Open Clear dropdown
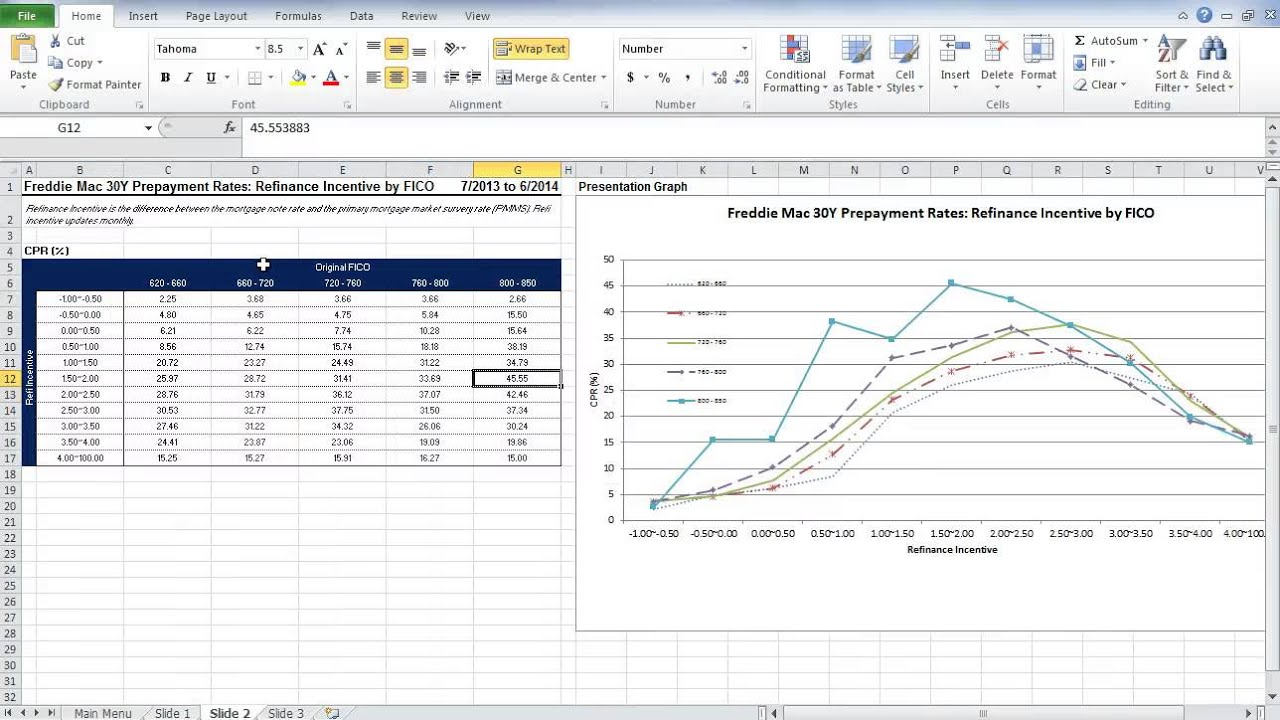The image size is (1280, 720). (1101, 85)
